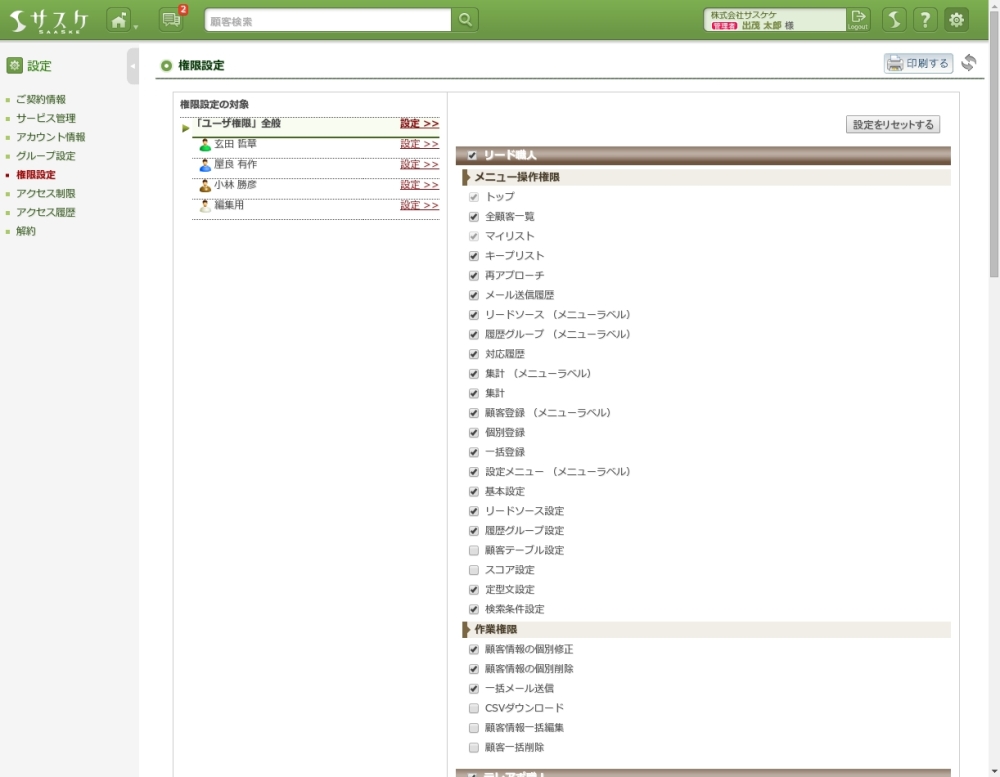Focus the 顧客検索 search field
The height and width of the screenshot is (777, 1000).
coord(328,20)
